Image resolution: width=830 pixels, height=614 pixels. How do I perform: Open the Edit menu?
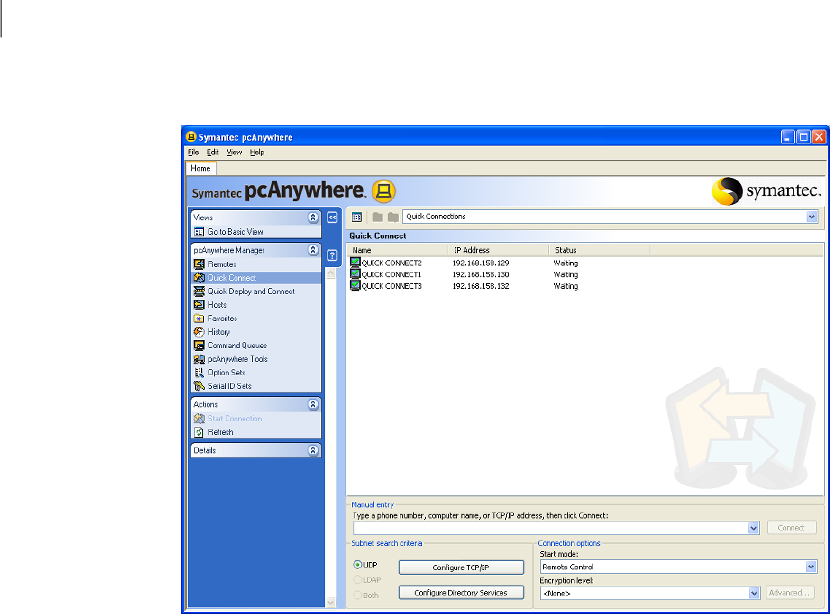[x=213, y=152]
